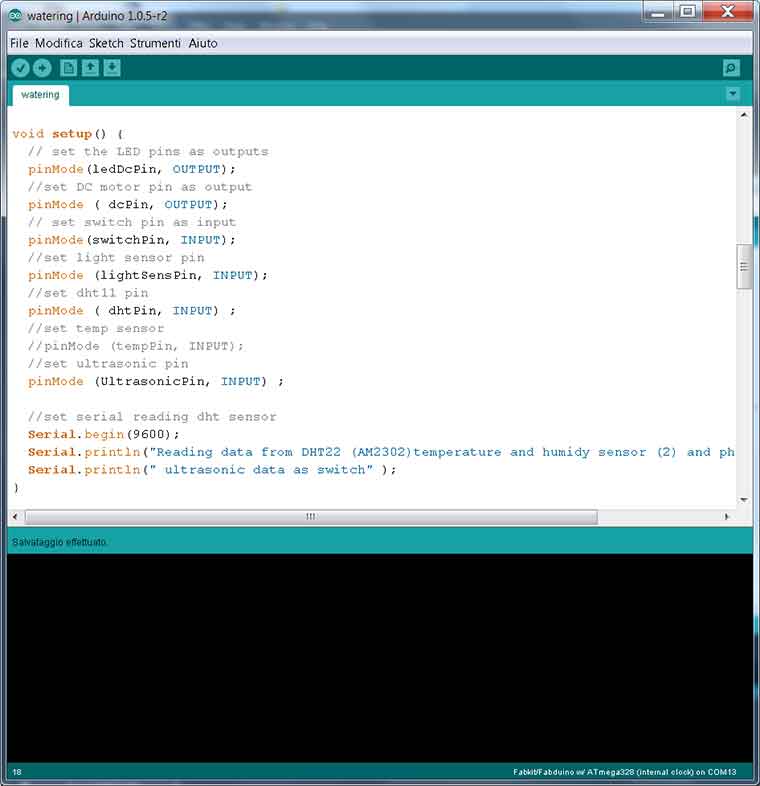
Task: Click the 'ultrasonic data as switch' println line
Action: tap(212, 470)
